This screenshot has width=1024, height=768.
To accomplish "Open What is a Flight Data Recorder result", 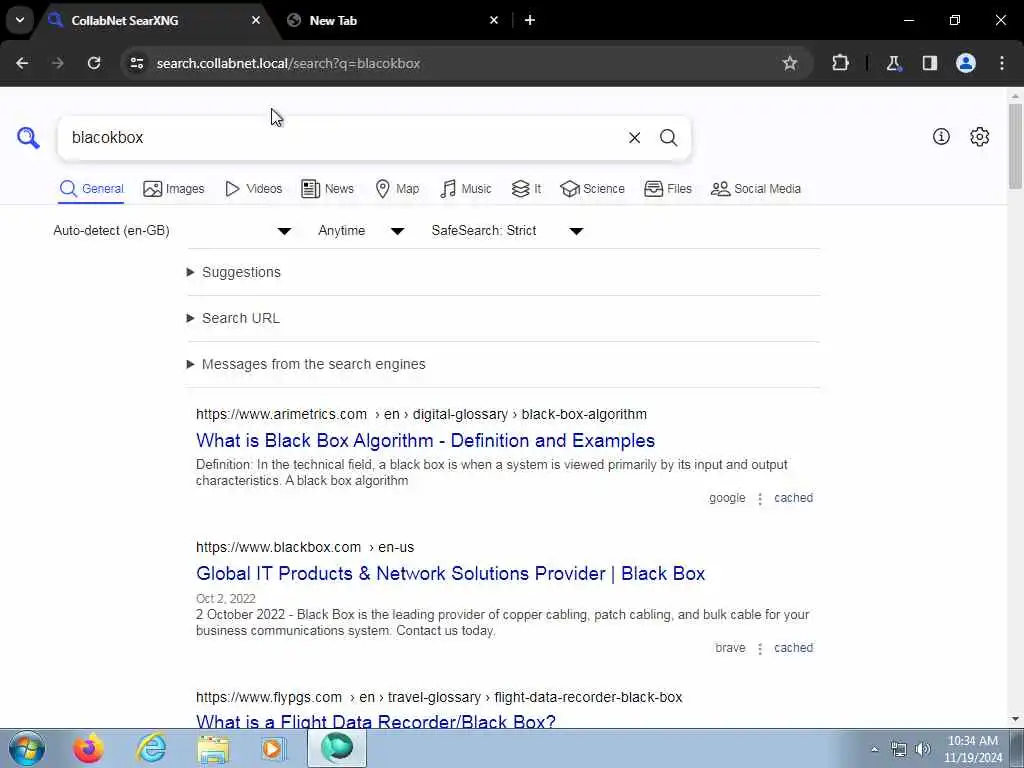I will point(376,721).
